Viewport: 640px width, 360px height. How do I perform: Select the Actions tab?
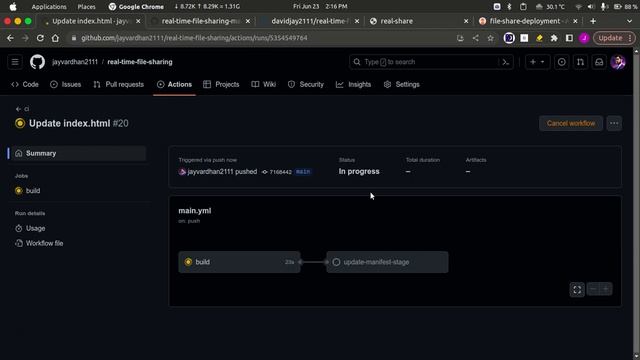coord(174,84)
